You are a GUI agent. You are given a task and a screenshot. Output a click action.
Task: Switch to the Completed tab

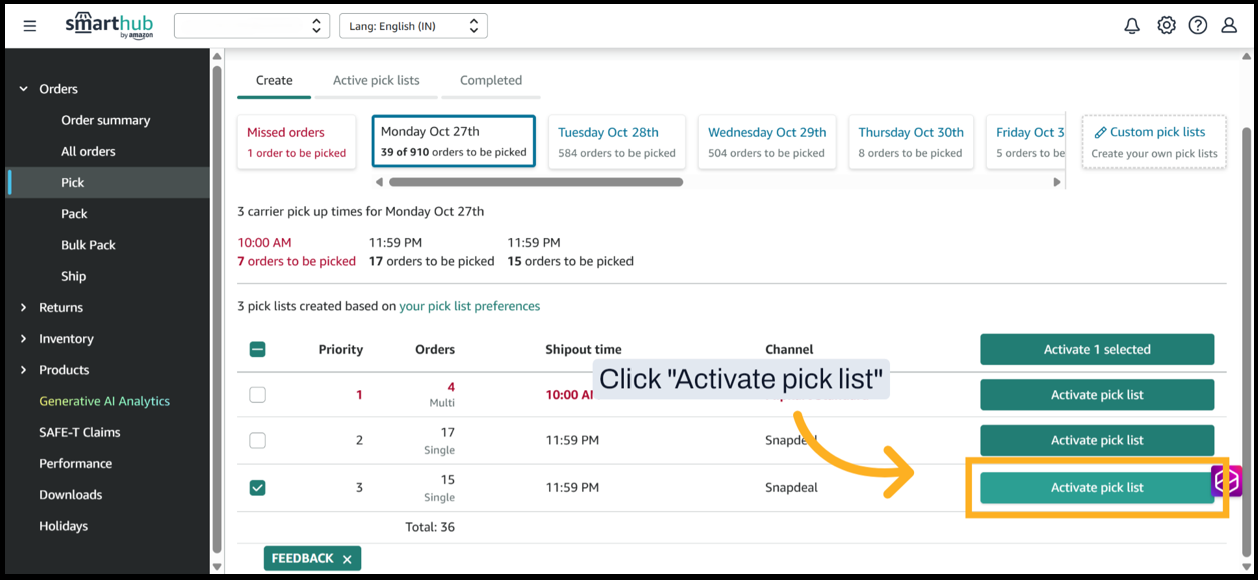click(x=491, y=80)
